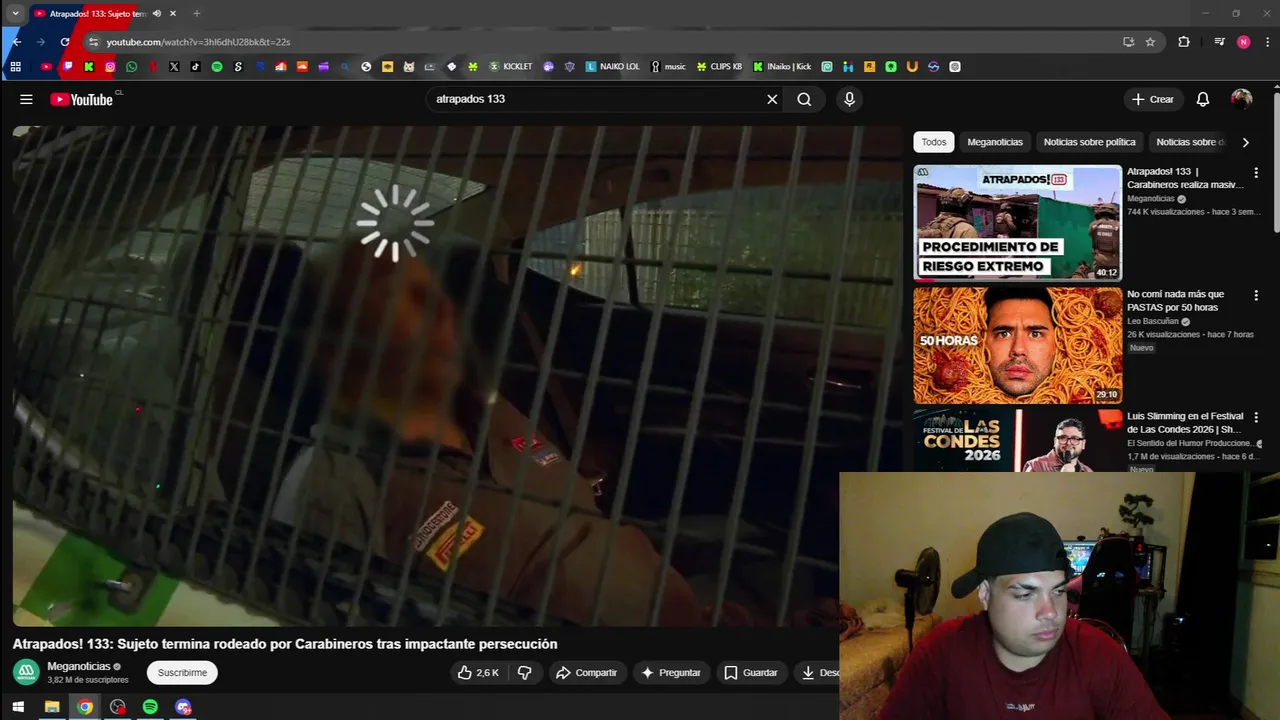
Task: Open the X (Twitter) bookmark icon
Action: click(174, 67)
